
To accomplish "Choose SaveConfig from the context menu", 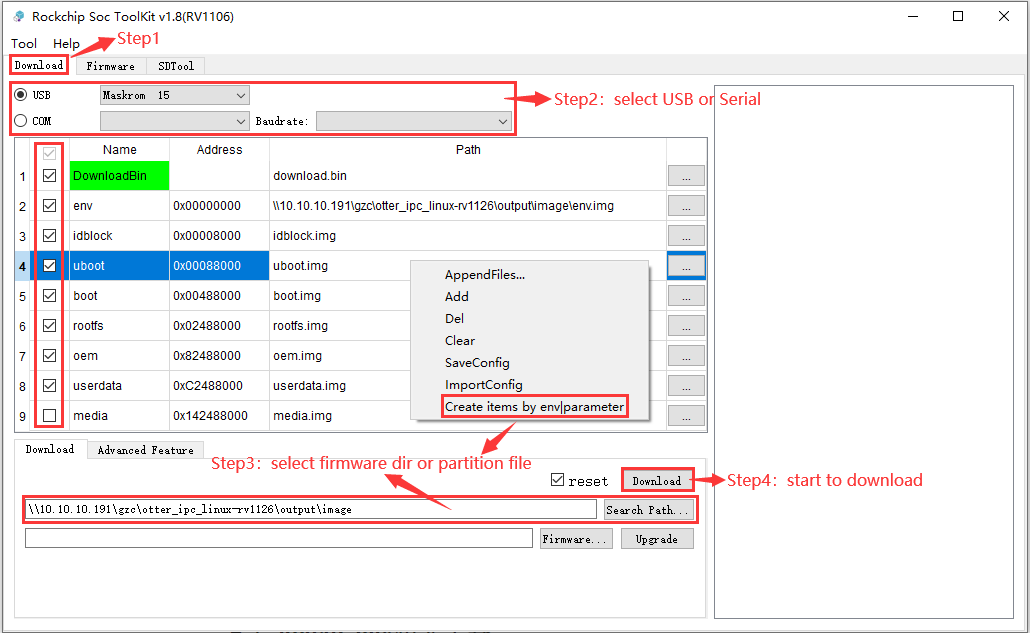I will coord(477,363).
